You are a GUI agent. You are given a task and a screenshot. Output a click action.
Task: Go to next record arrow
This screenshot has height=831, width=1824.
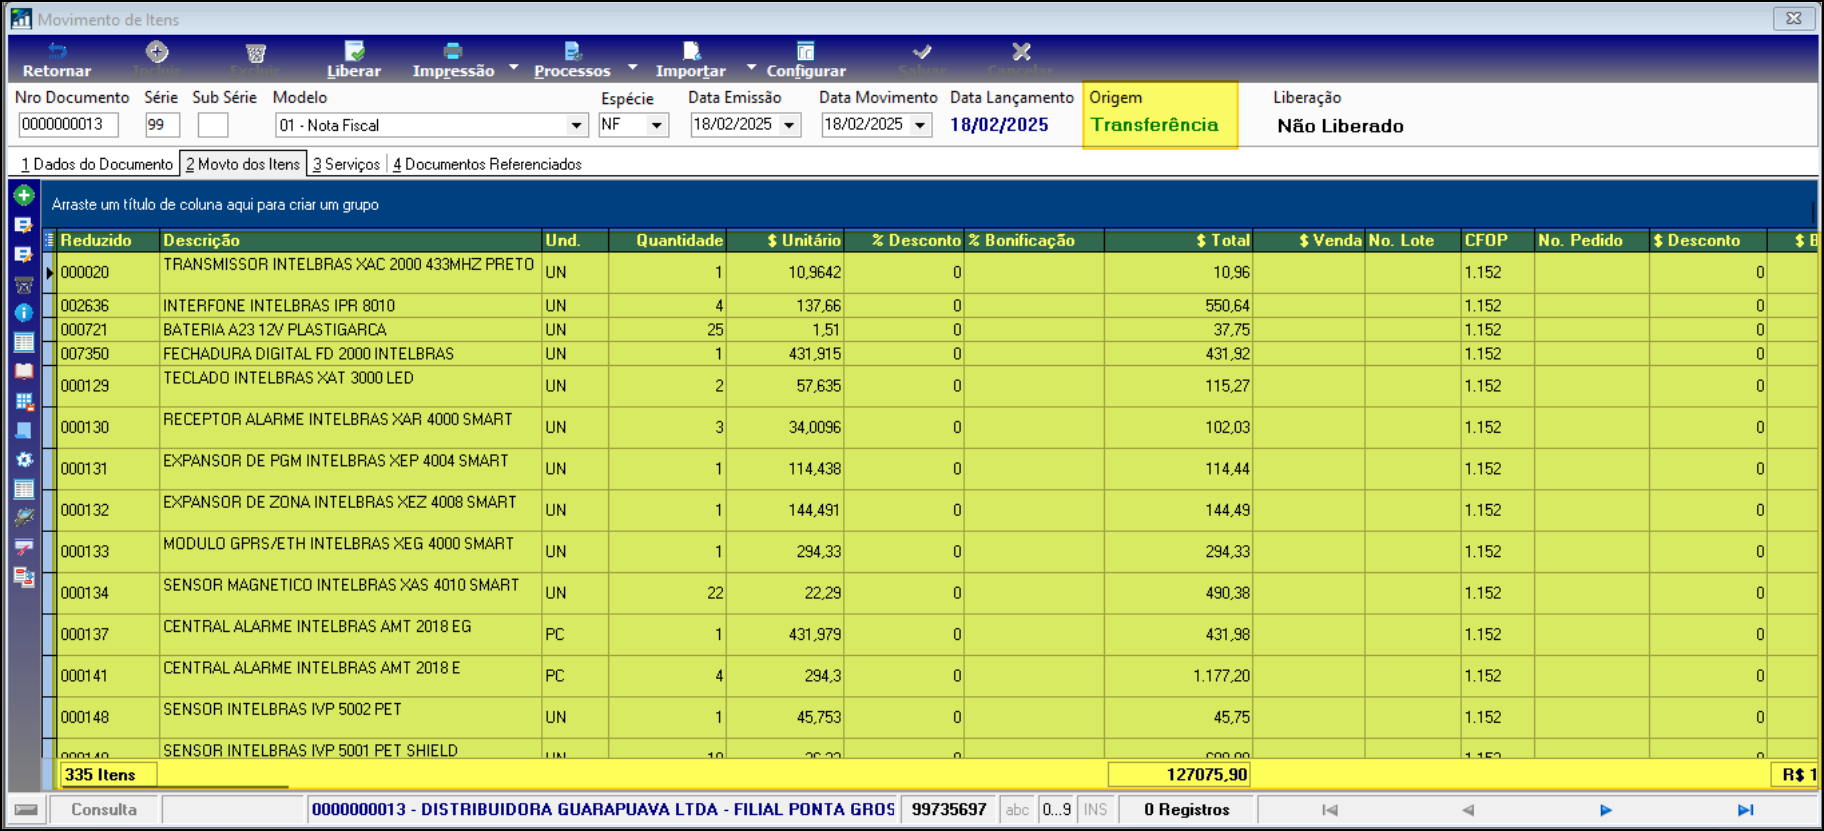tap(1605, 810)
